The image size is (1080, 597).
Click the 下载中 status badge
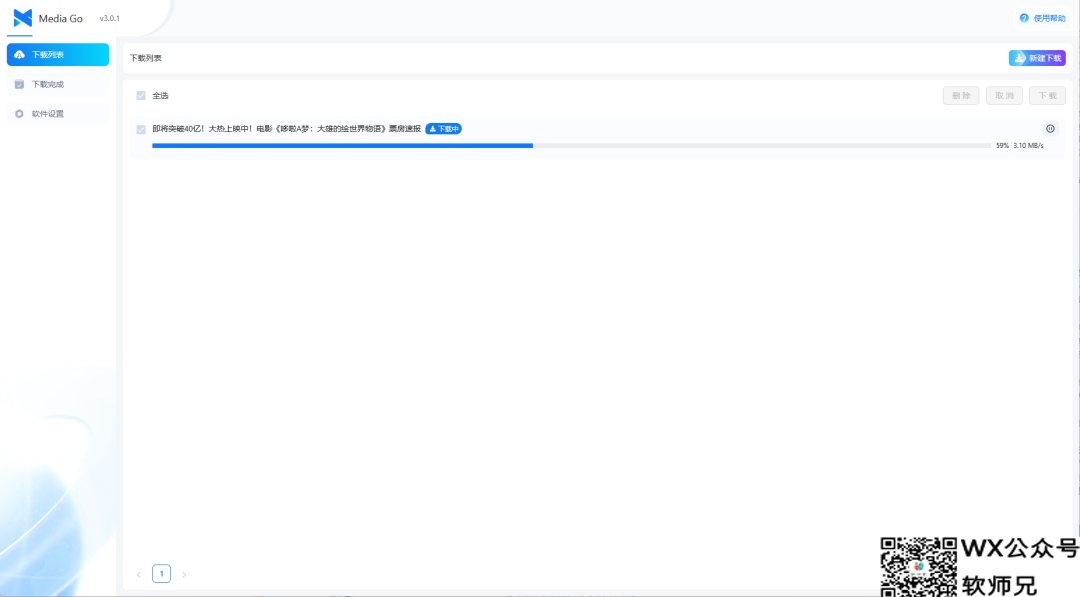coord(444,129)
